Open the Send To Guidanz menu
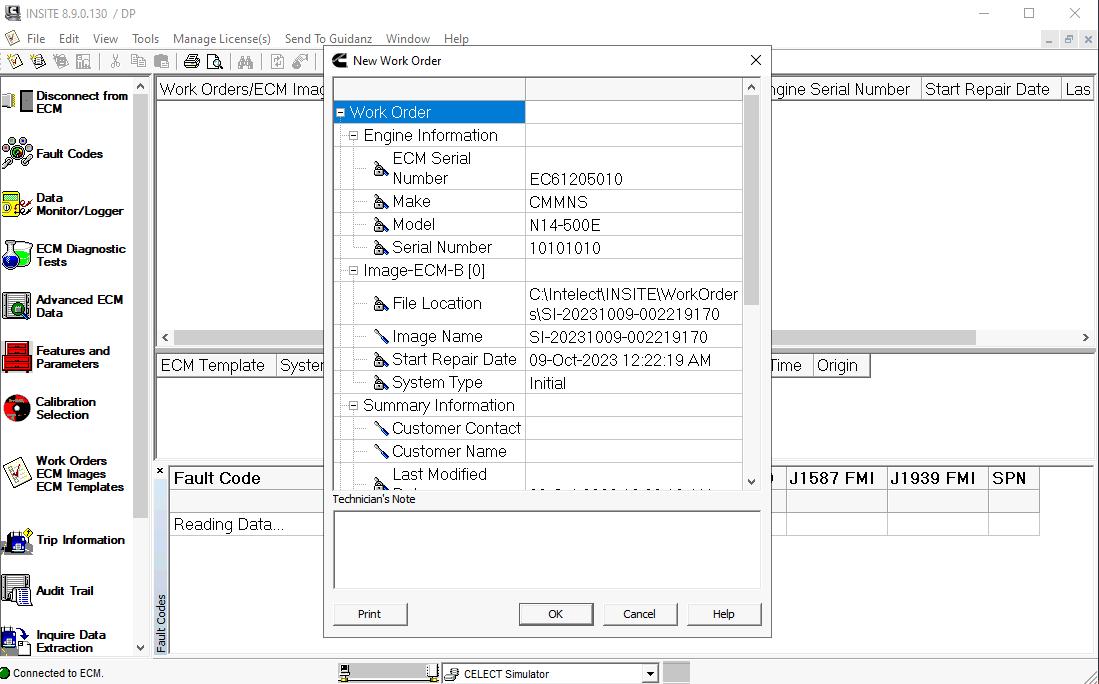The height and width of the screenshot is (684, 1099). pyautogui.click(x=328, y=39)
